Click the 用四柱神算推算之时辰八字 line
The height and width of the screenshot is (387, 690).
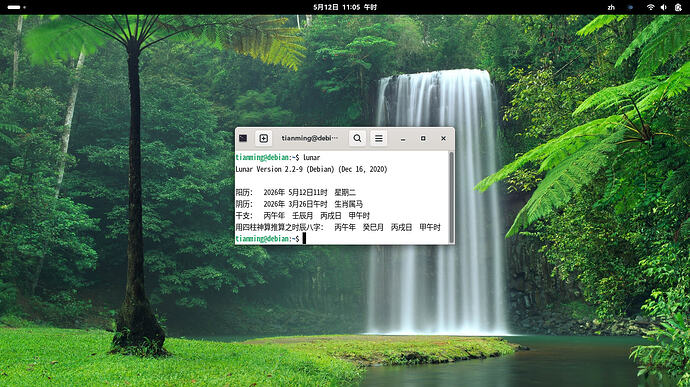pyautogui.click(x=338, y=227)
